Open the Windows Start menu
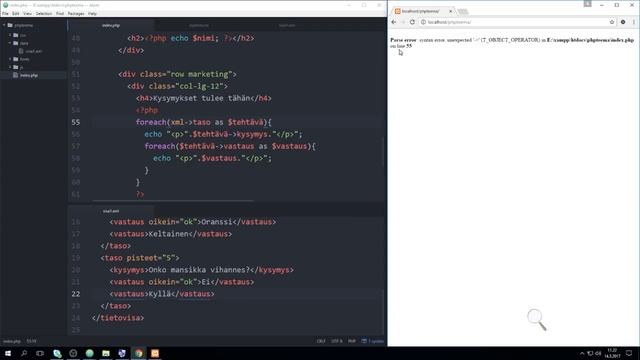Viewport: 640px width, 360px height. click(8, 353)
